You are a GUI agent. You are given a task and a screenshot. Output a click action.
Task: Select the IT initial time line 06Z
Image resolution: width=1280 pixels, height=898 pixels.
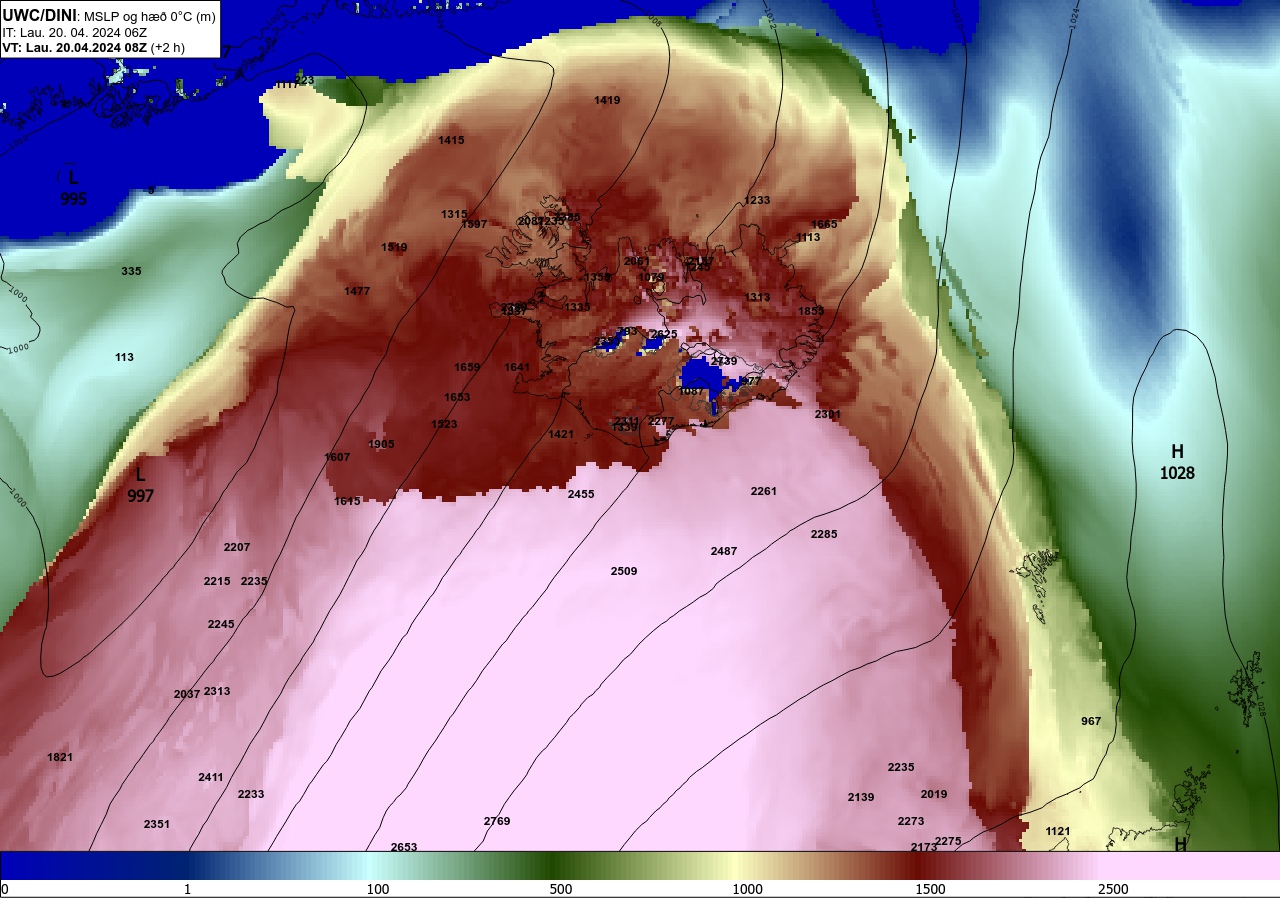point(75,32)
